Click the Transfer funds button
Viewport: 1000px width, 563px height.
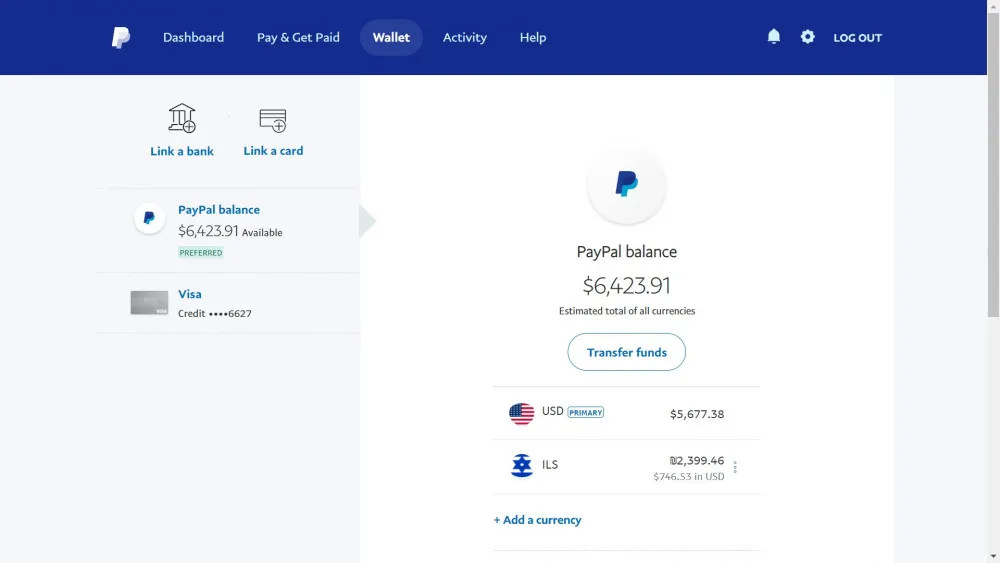pyautogui.click(x=626, y=352)
